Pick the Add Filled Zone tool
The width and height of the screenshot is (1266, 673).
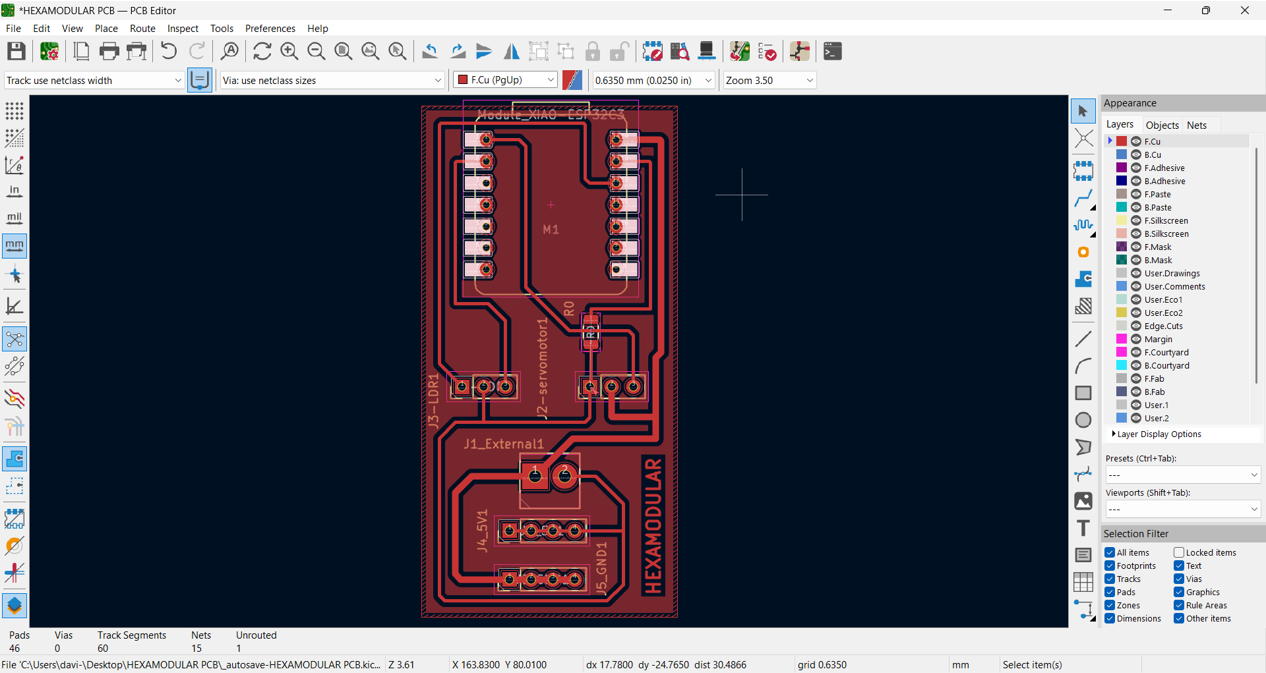coord(1083,280)
